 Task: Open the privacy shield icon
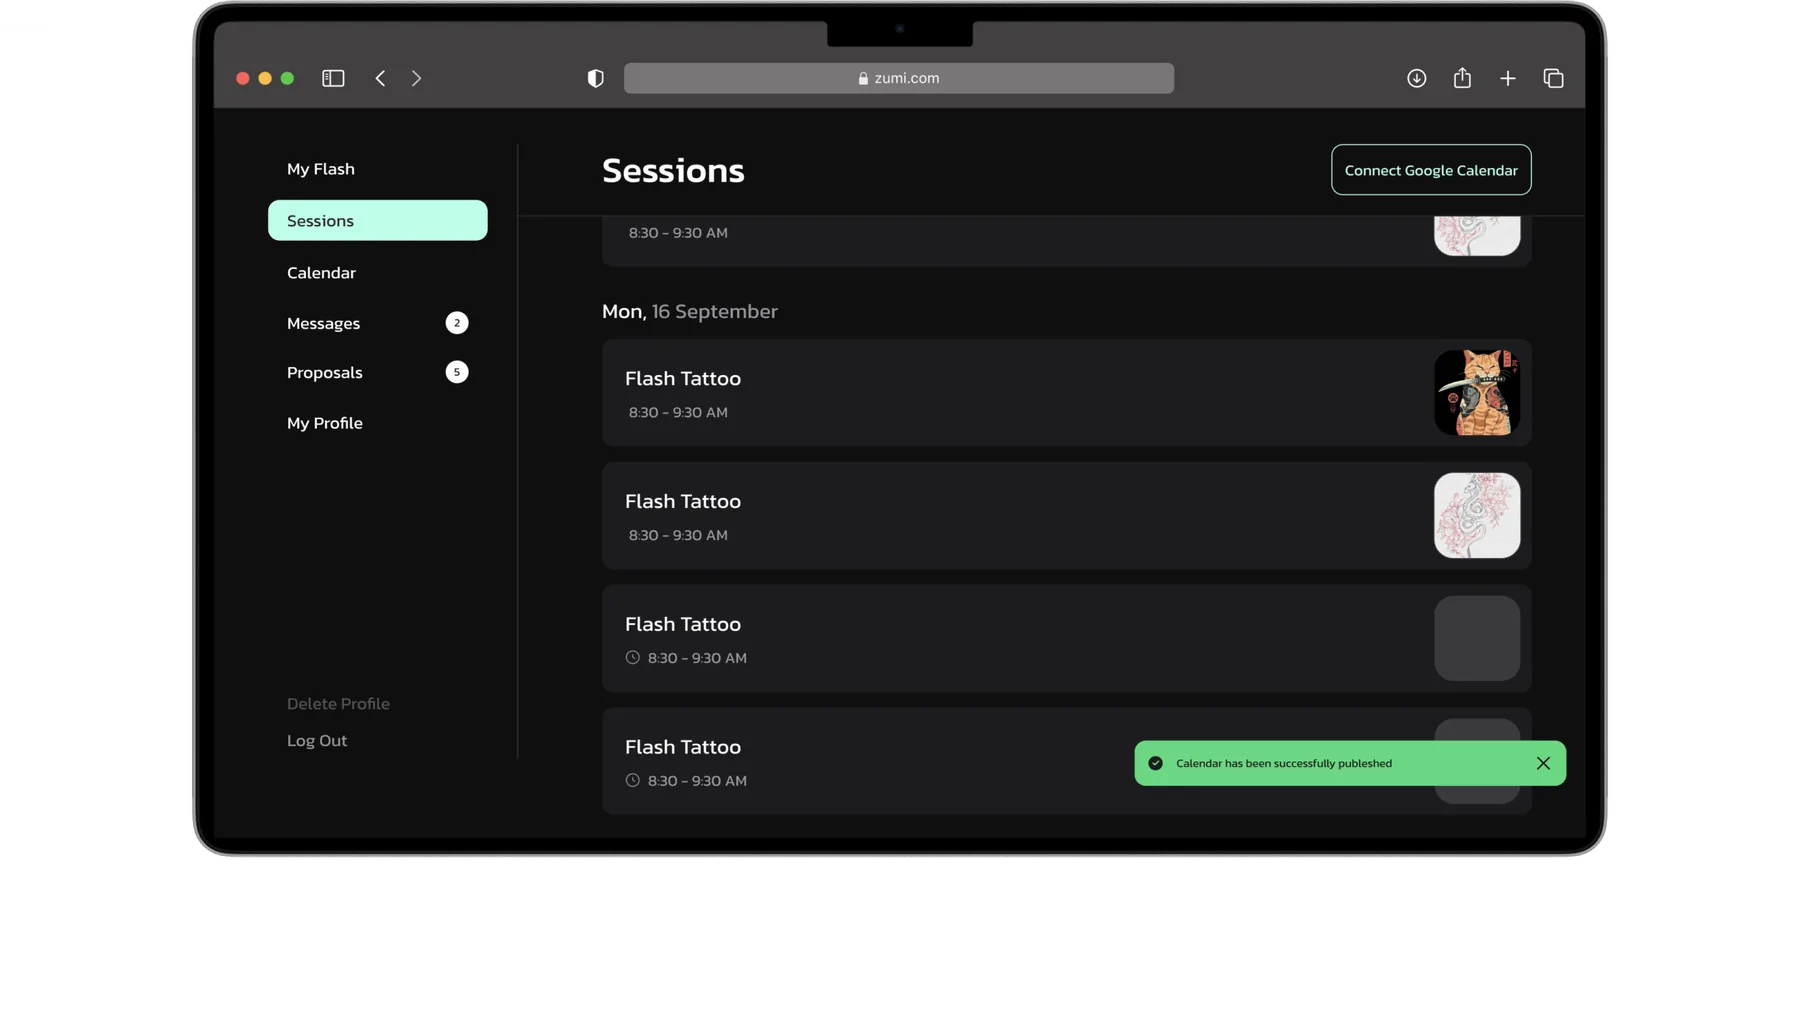[x=596, y=78]
